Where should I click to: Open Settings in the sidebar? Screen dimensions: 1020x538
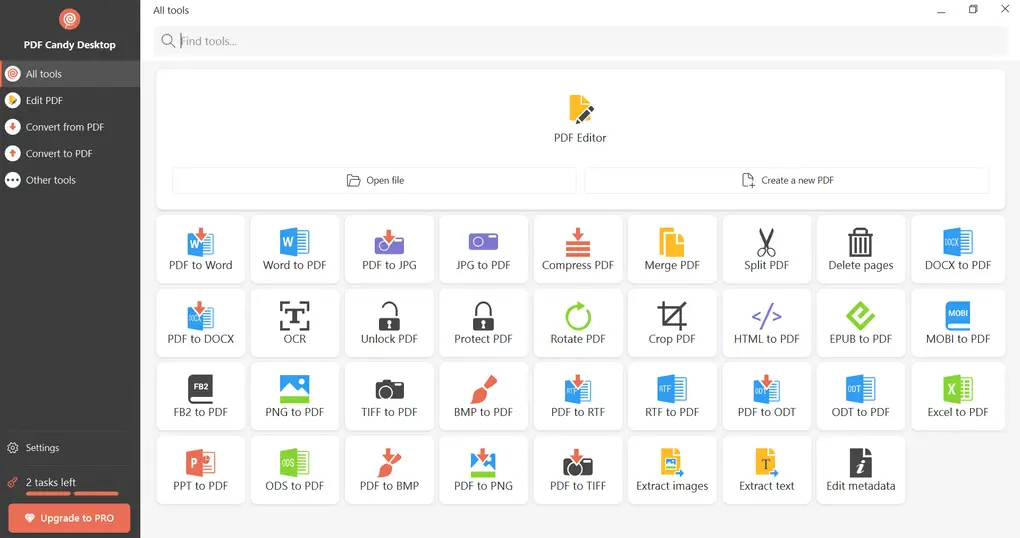click(70, 448)
